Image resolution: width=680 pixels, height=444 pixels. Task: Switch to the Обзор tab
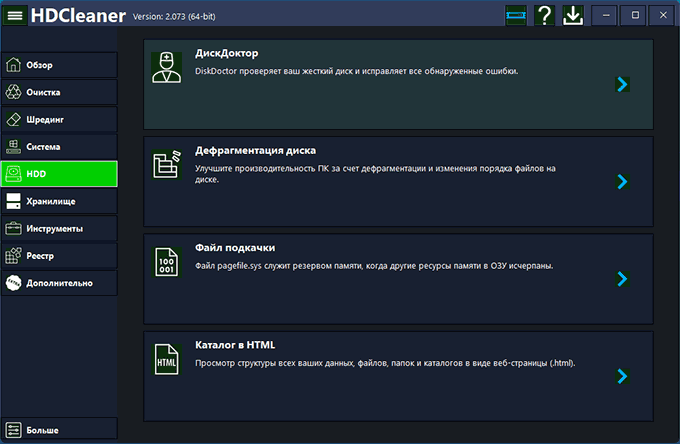(59, 65)
